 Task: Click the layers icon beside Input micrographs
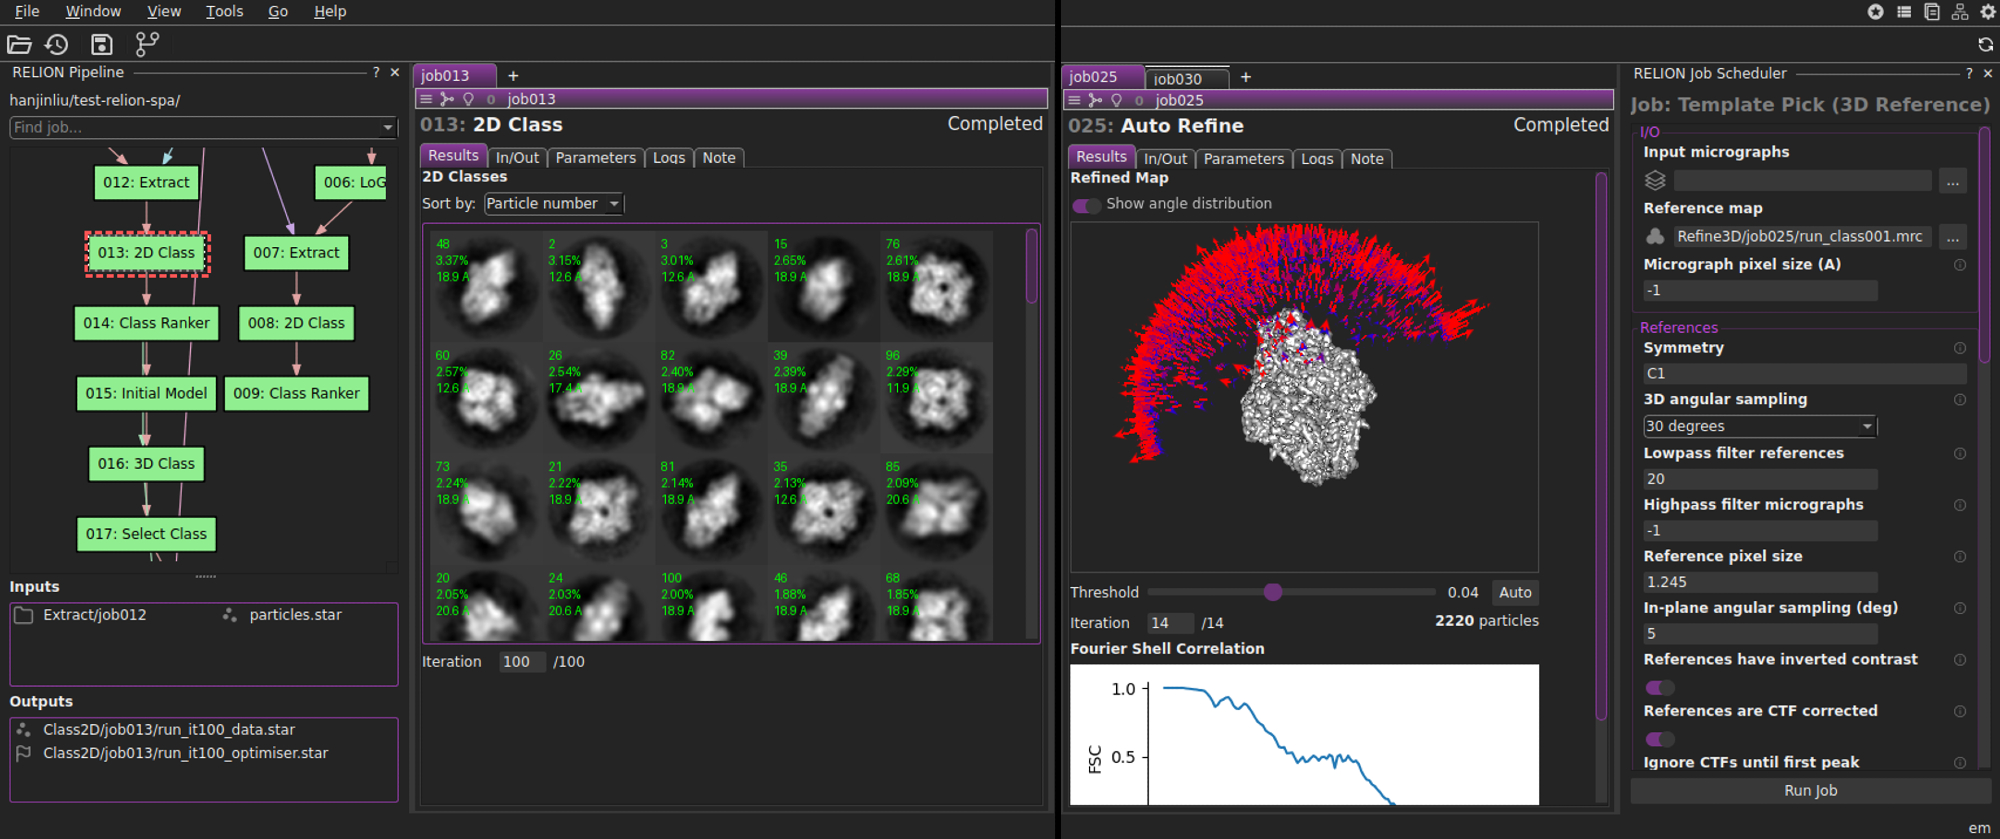[x=1655, y=180]
